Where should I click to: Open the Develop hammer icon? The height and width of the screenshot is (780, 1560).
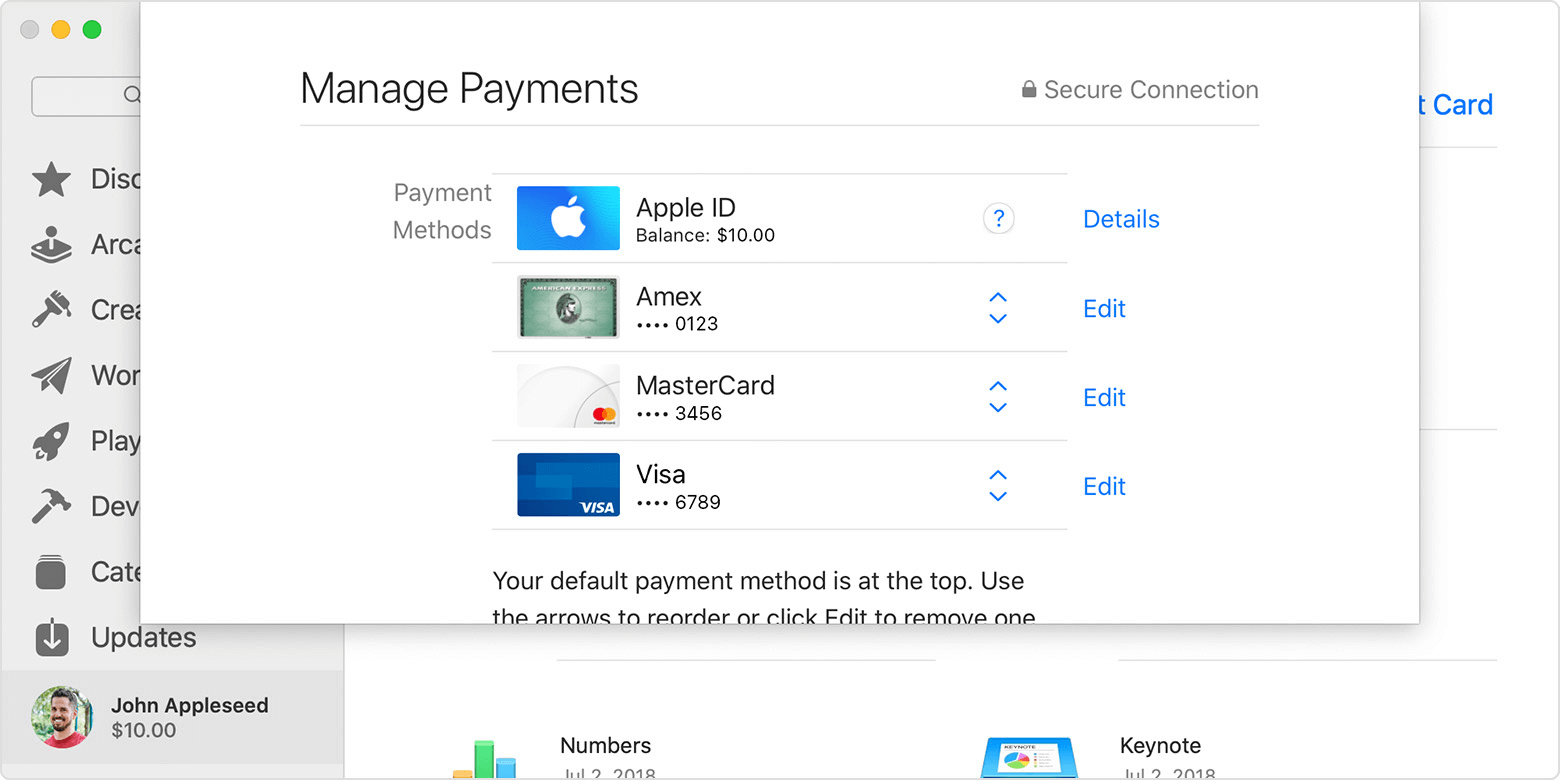point(49,506)
